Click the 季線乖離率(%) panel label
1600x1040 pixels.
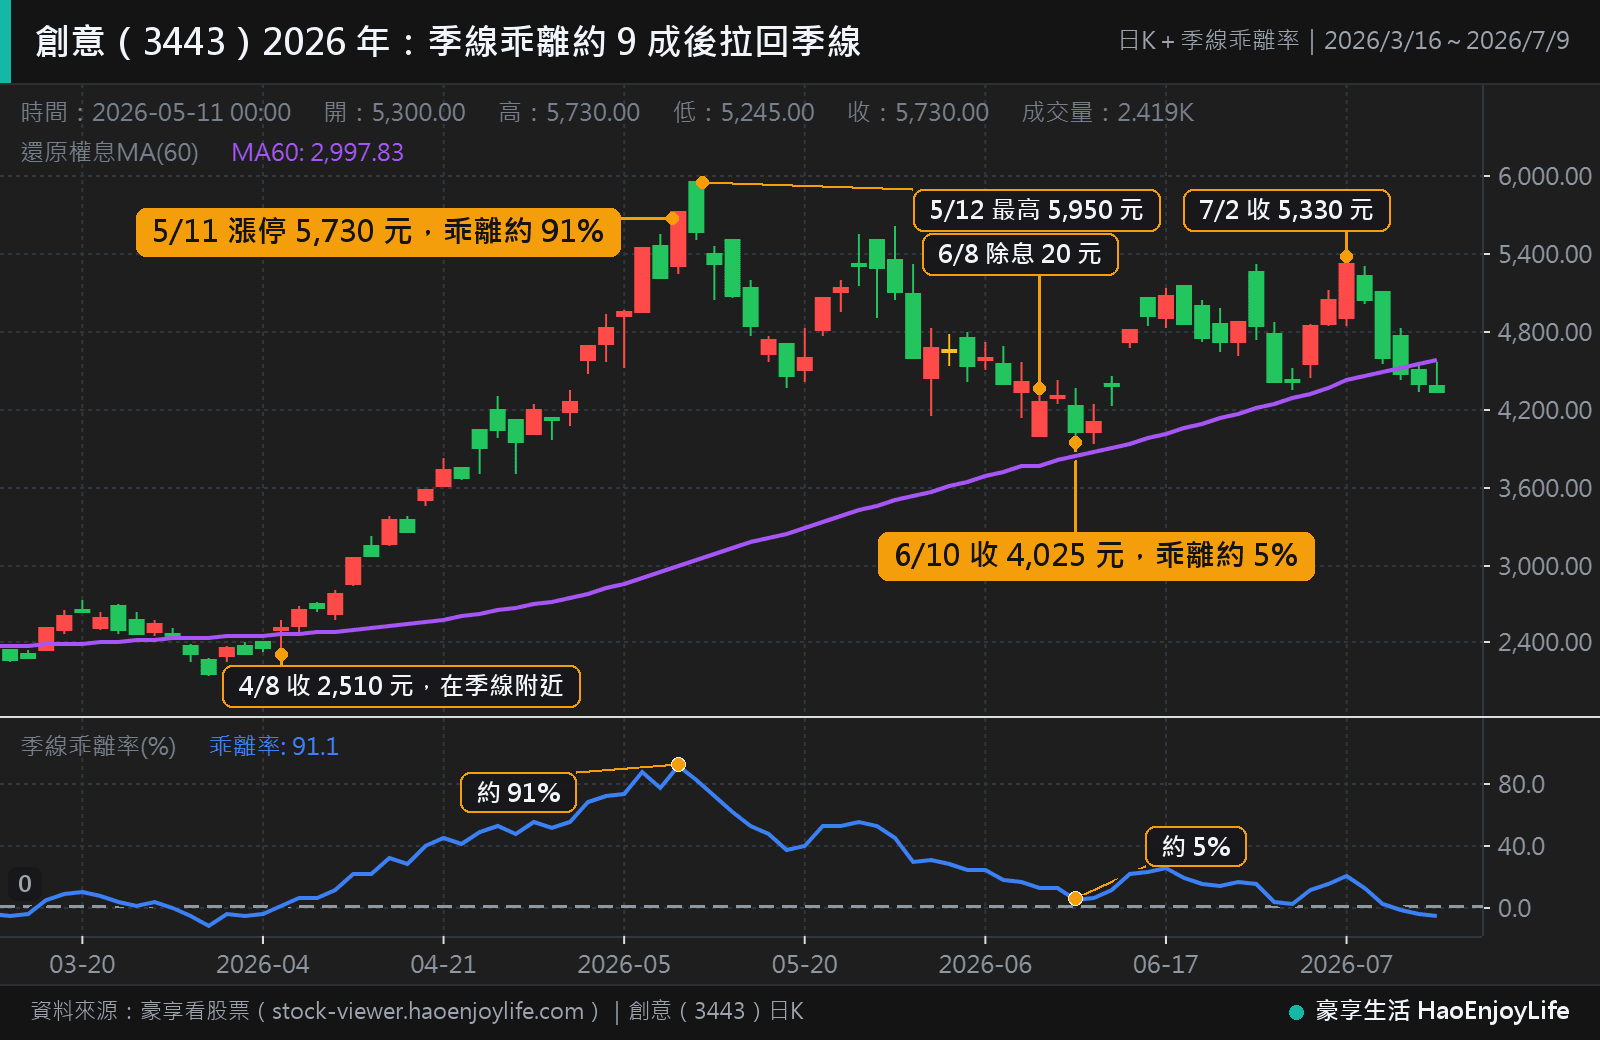coord(98,746)
